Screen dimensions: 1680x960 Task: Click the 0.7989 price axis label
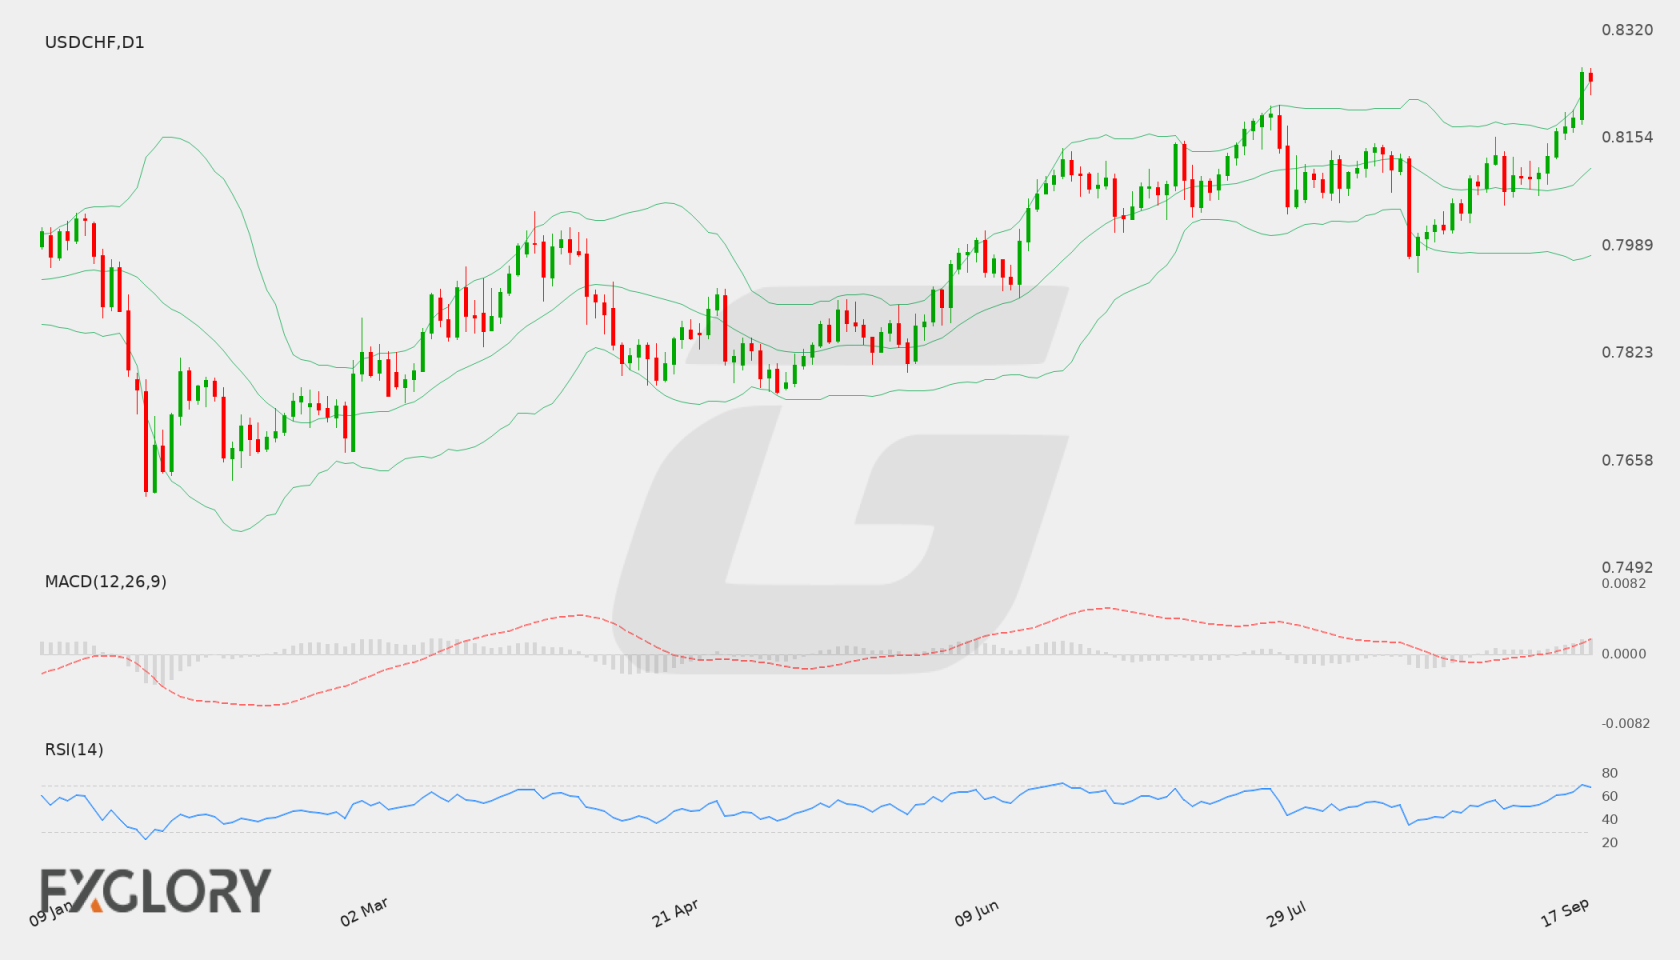[1627, 245]
